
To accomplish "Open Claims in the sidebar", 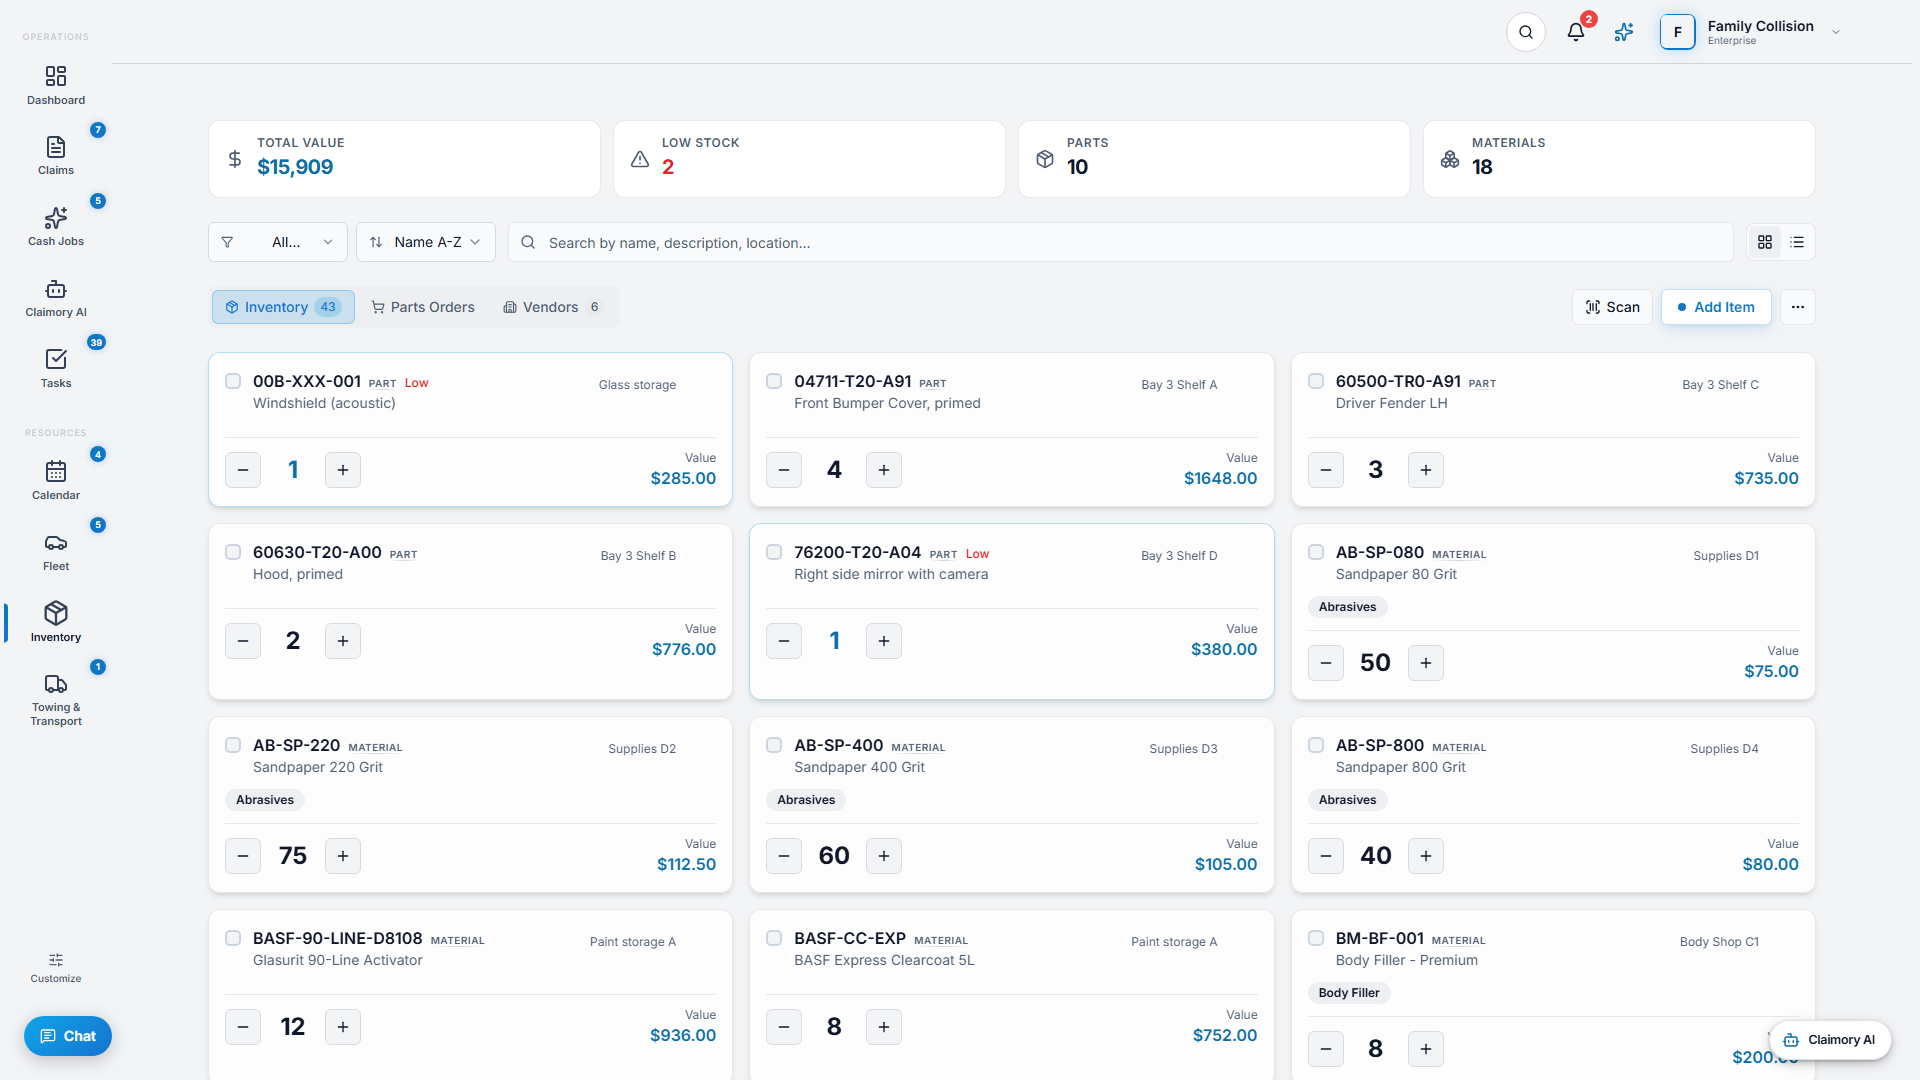I will pyautogui.click(x=56, y=156).
